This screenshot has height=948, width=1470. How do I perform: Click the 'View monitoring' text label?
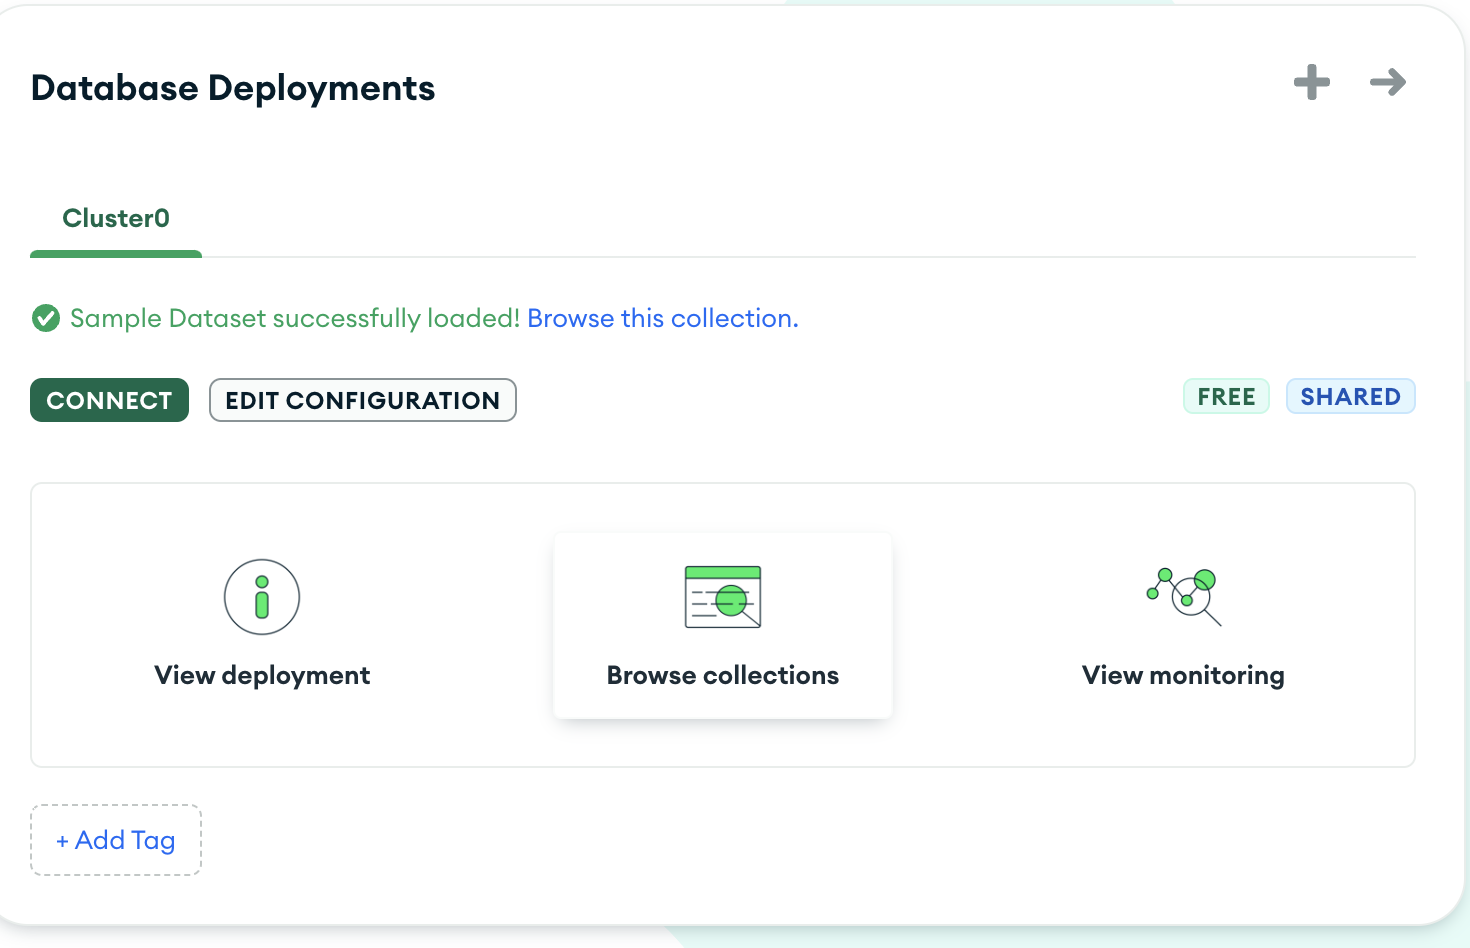point(1183,676)
